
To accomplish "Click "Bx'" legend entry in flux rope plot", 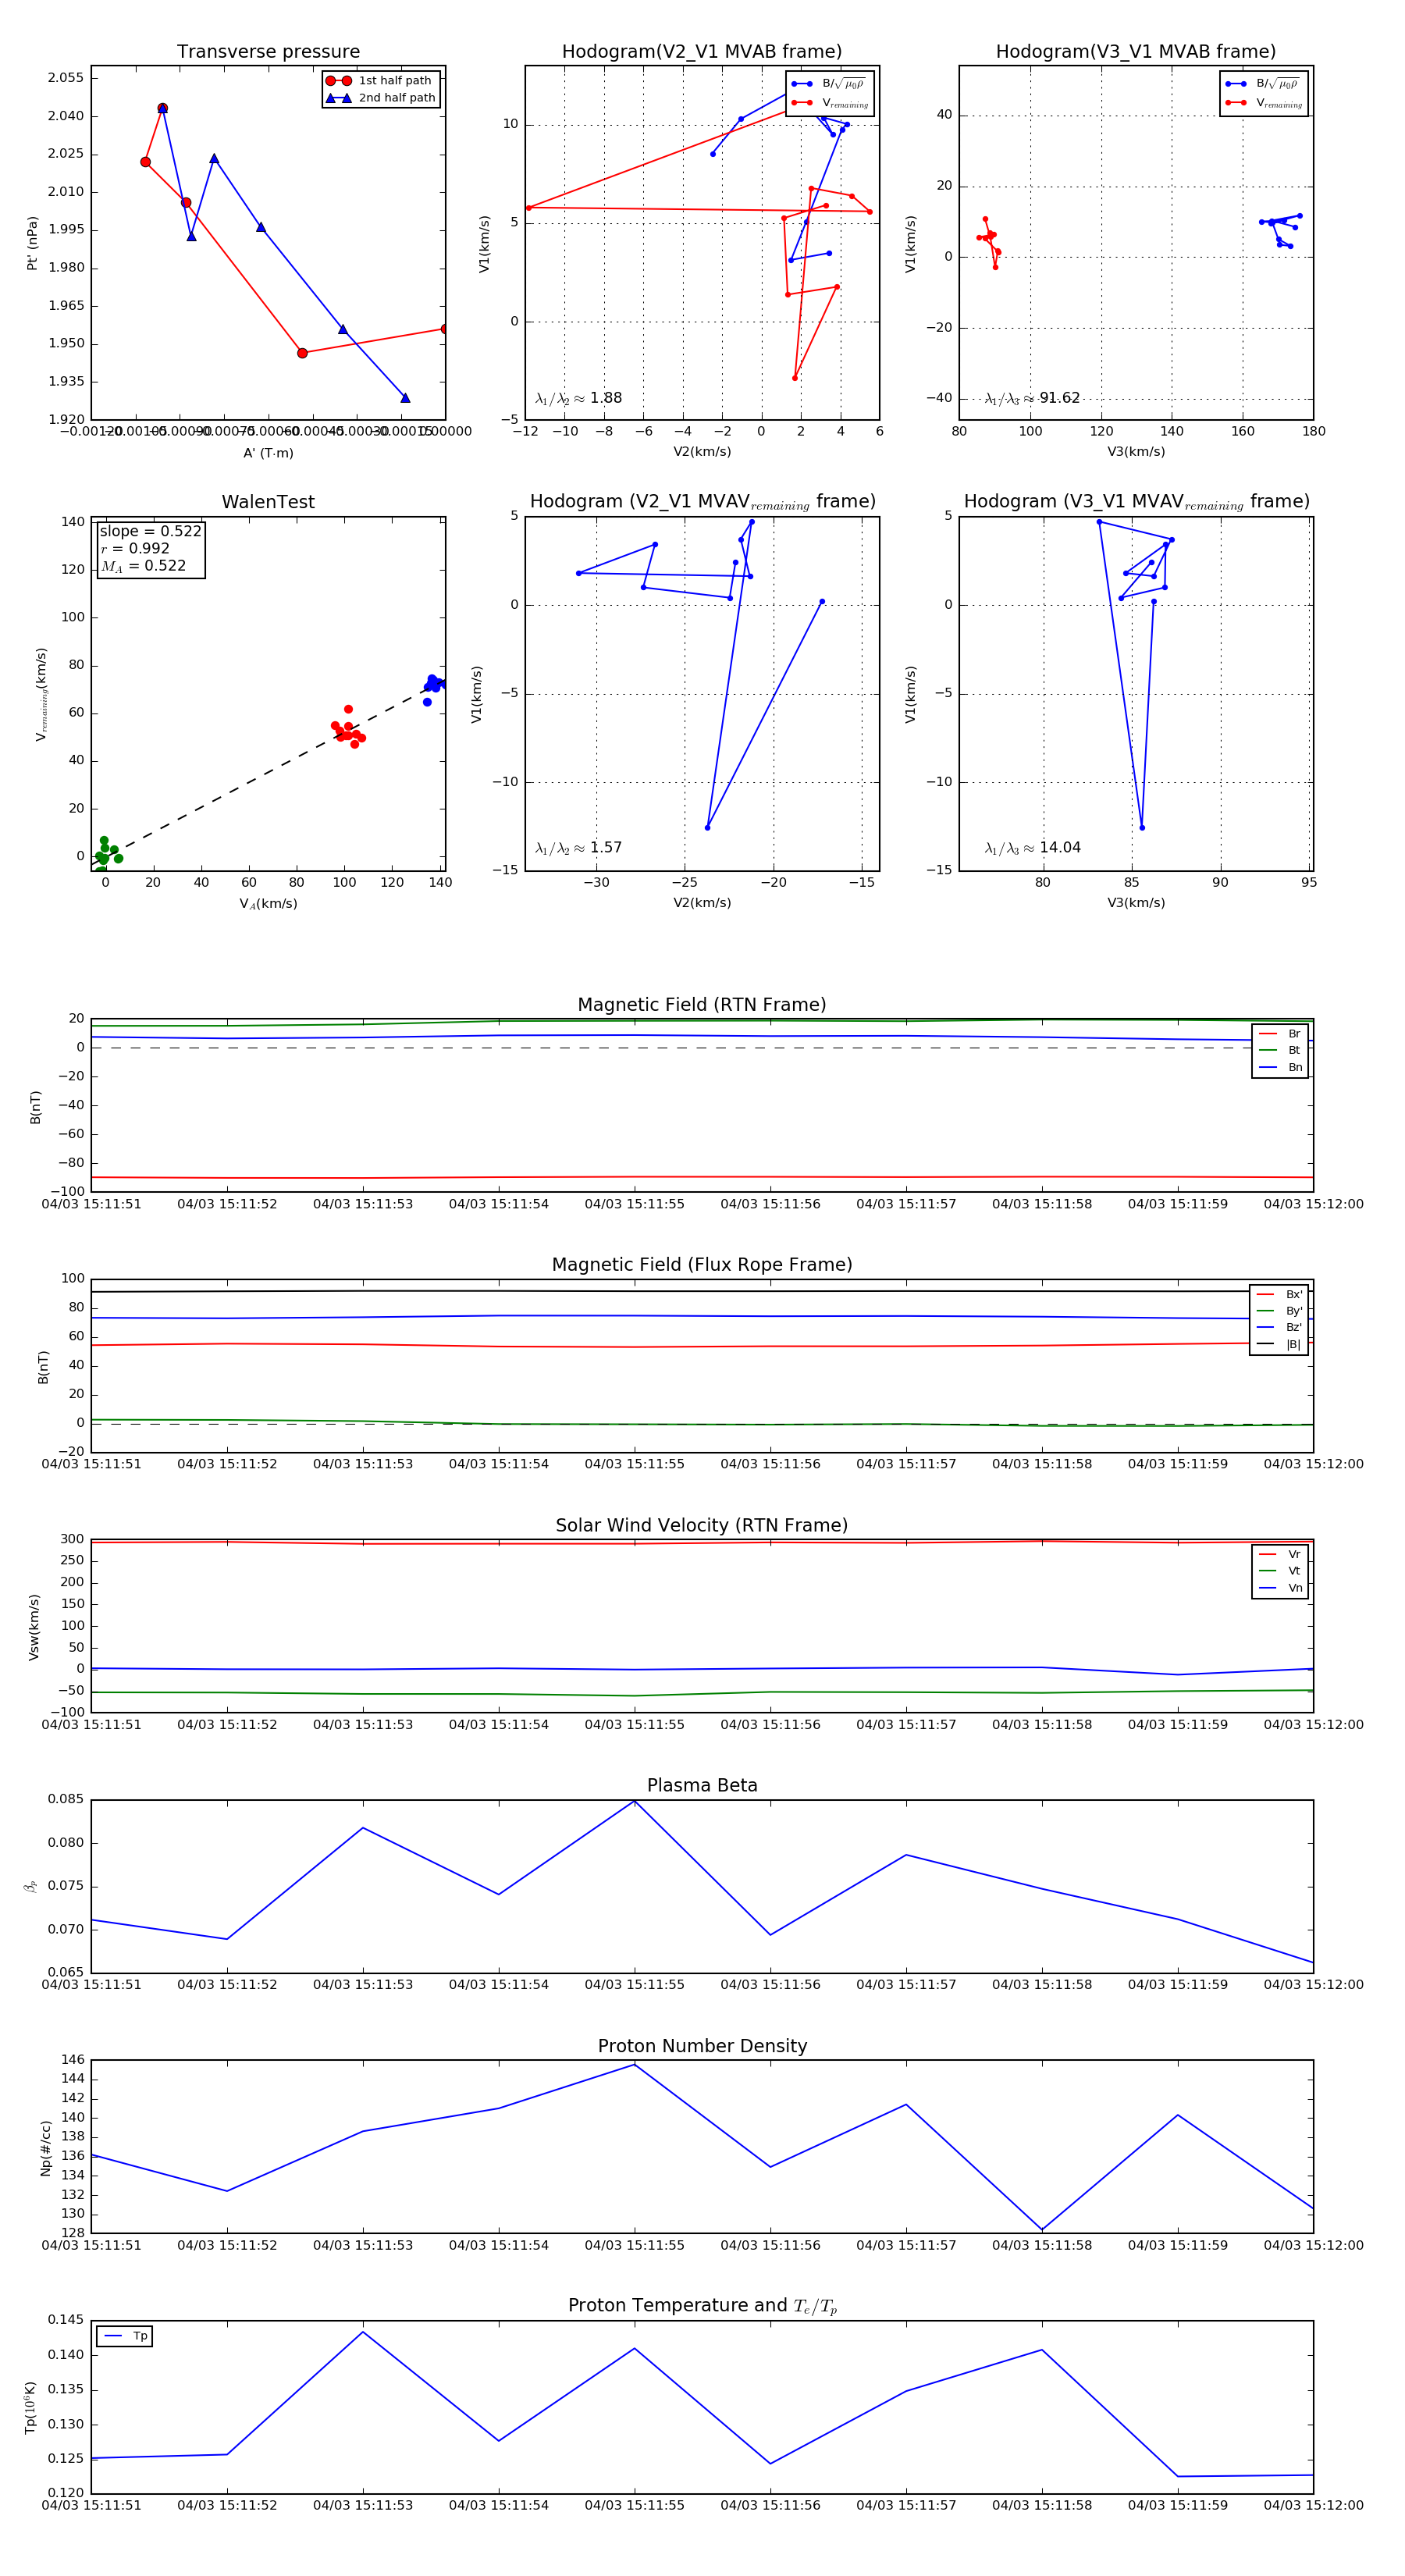I will pos(1279,1294).
